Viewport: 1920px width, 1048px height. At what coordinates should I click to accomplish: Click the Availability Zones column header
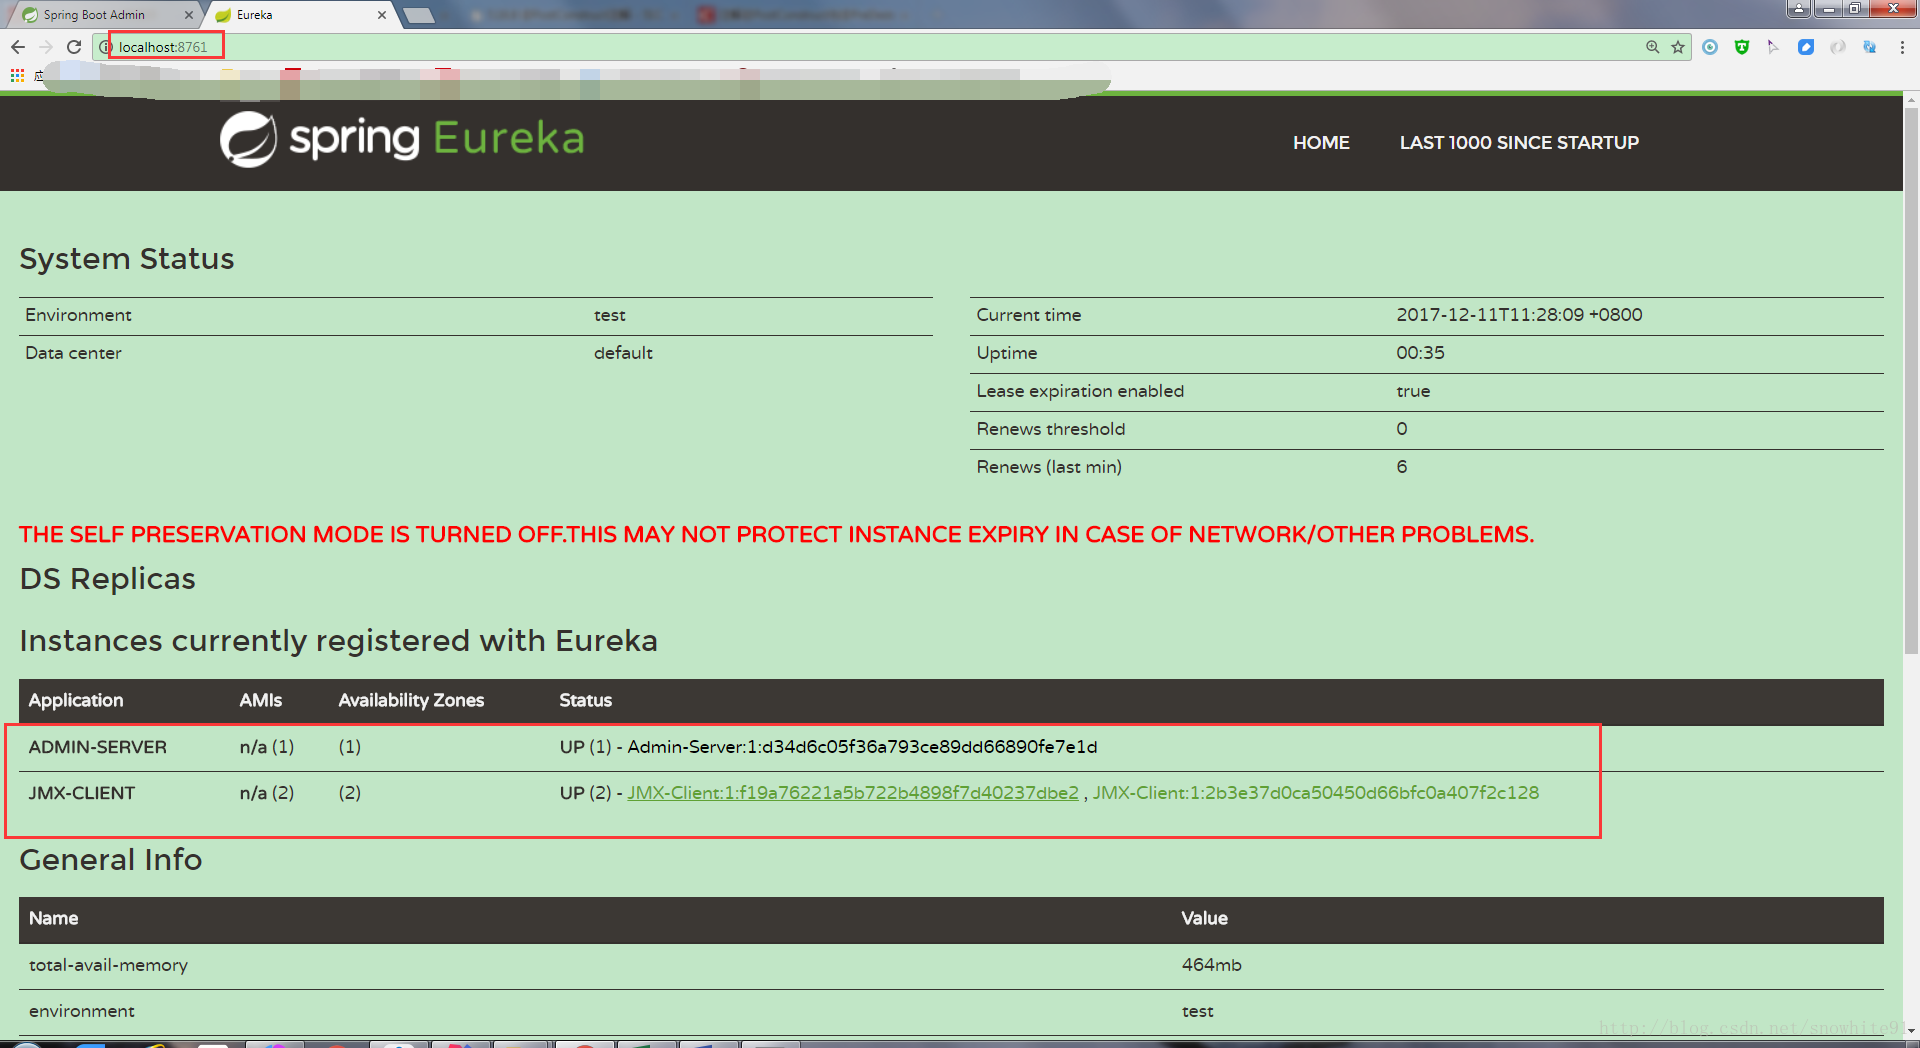click(411, 701)
